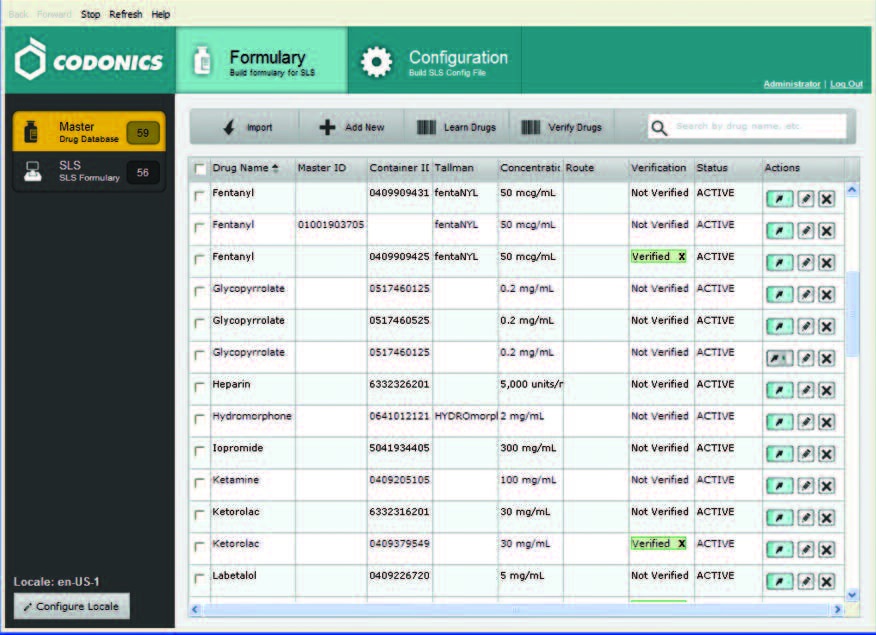Promote Ketorolac 0409379549 arrow icon
The image size is (876, 635).
(x=779, y=548)
